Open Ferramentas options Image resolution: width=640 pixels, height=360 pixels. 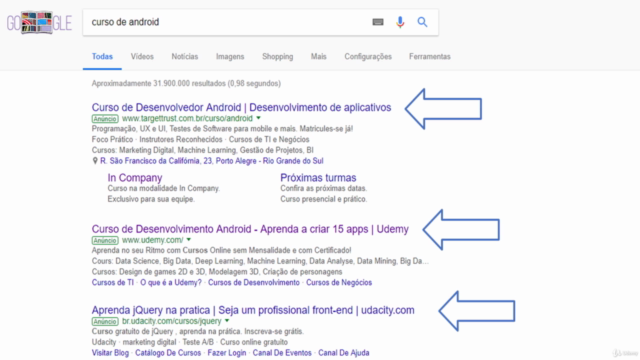click(x=430, y=57)
